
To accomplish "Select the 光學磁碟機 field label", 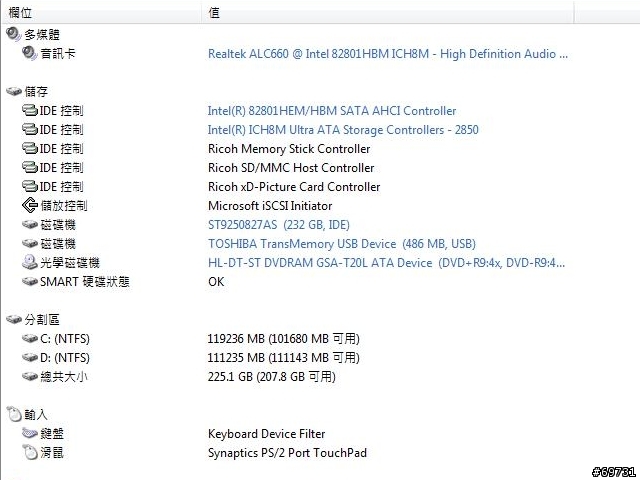I will pos(70,263).
